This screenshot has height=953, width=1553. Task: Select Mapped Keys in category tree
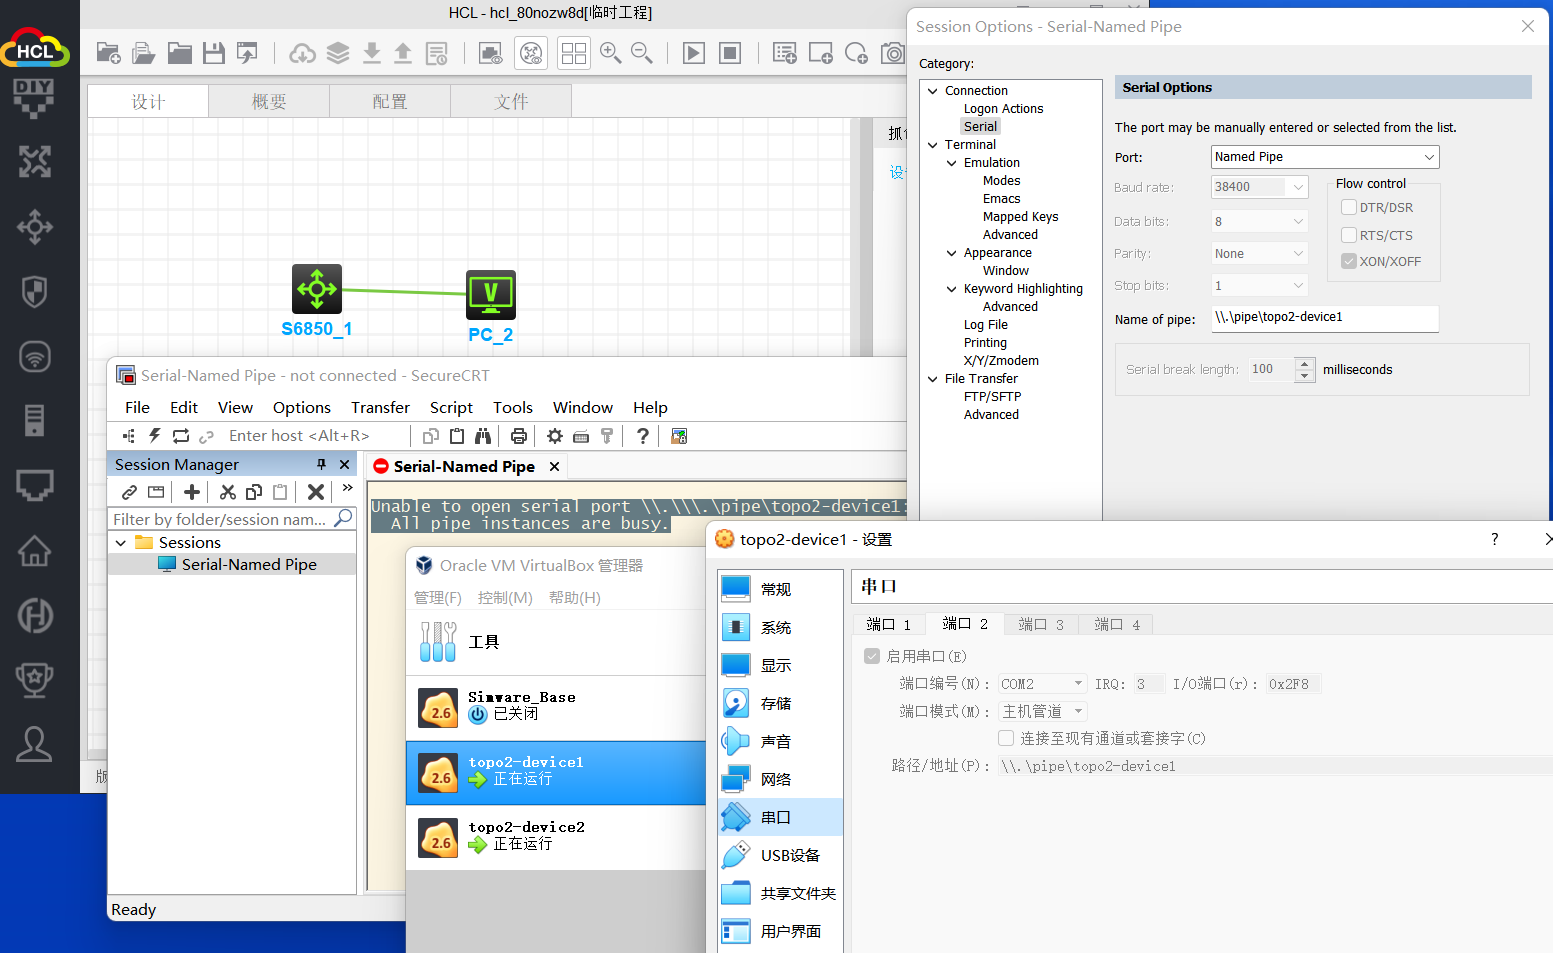click(1020, 217)
